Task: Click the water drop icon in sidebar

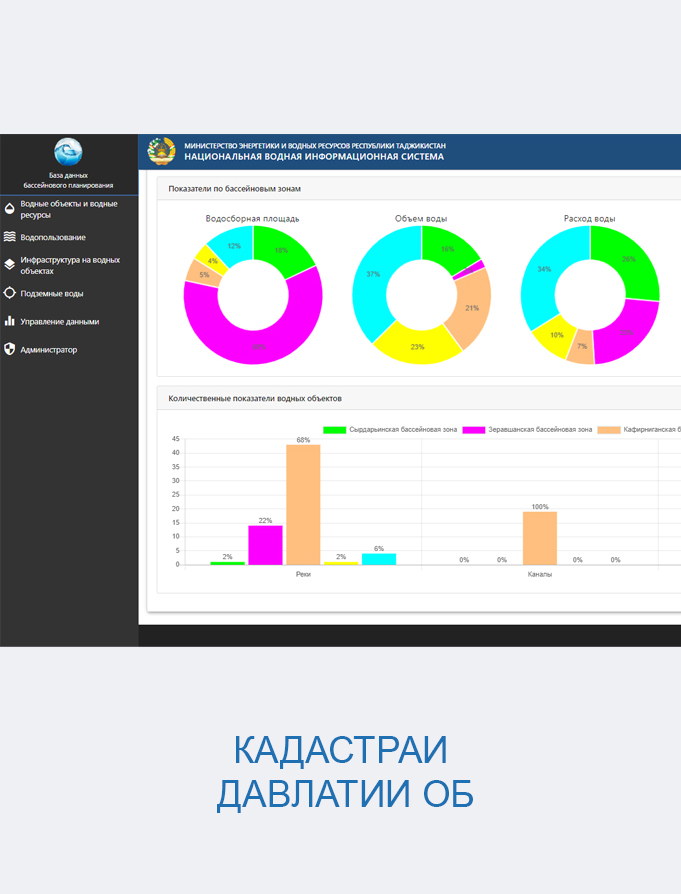Action: click(x=10, y=209)
